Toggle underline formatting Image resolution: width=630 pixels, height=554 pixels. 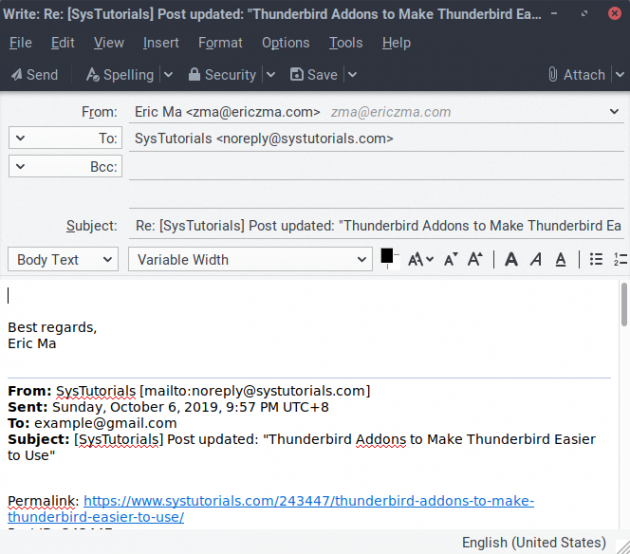560,260
